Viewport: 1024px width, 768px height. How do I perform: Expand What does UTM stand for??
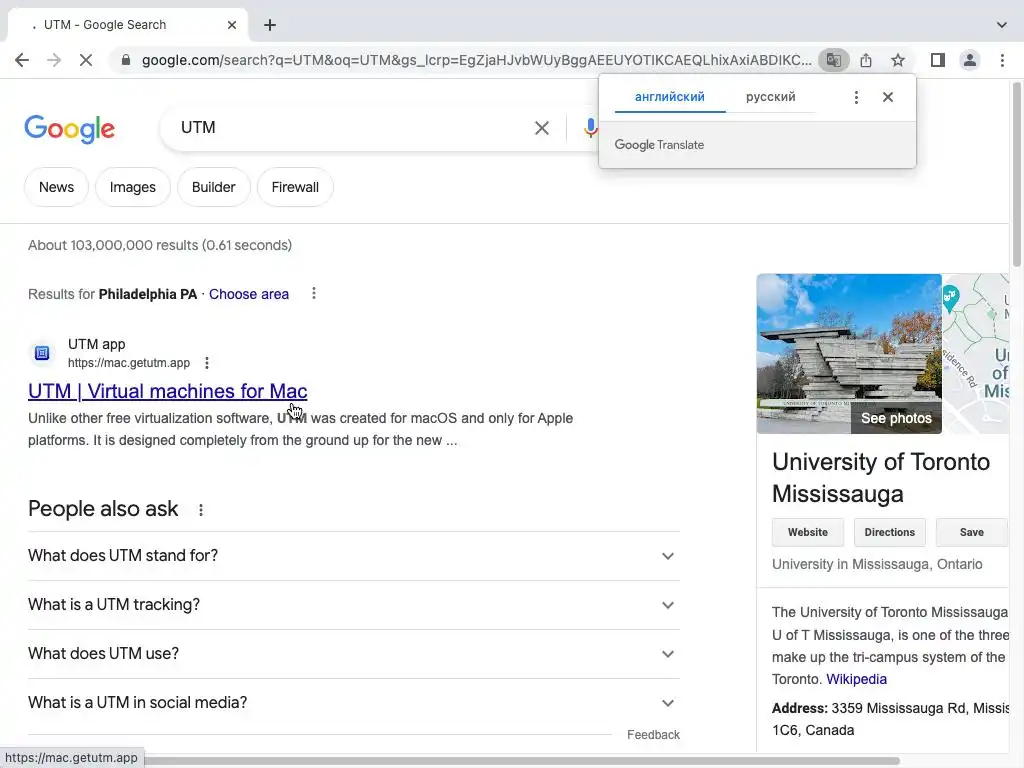click(353, 556)
